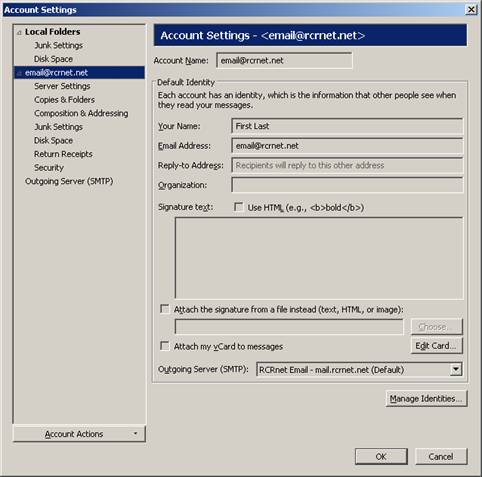Open Copies & Folders settings
This screenshot has height=477, width=482.
tap(64, 100)
